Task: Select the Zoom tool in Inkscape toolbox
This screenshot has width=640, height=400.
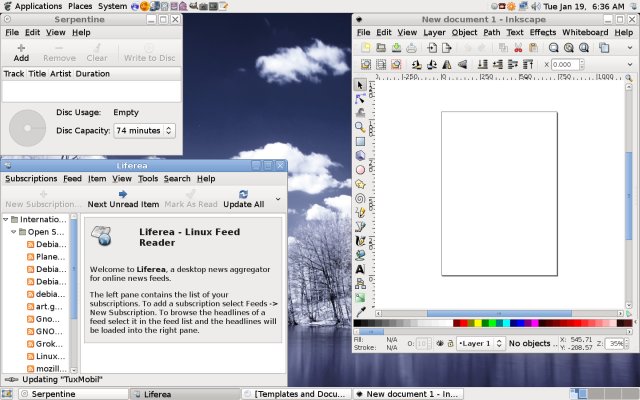Action: [x=360, y=127]
